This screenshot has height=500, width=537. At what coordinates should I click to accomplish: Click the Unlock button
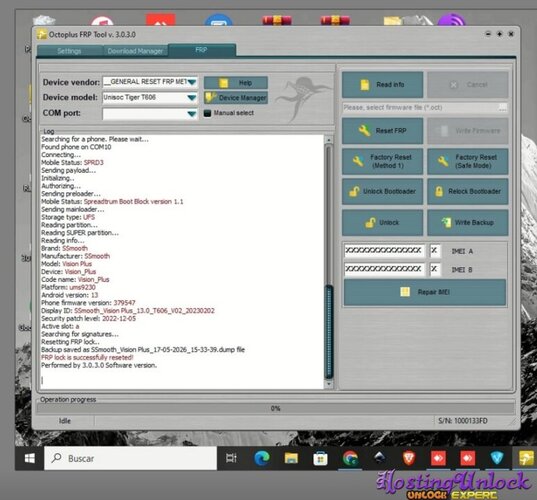[x=382, y=223]
